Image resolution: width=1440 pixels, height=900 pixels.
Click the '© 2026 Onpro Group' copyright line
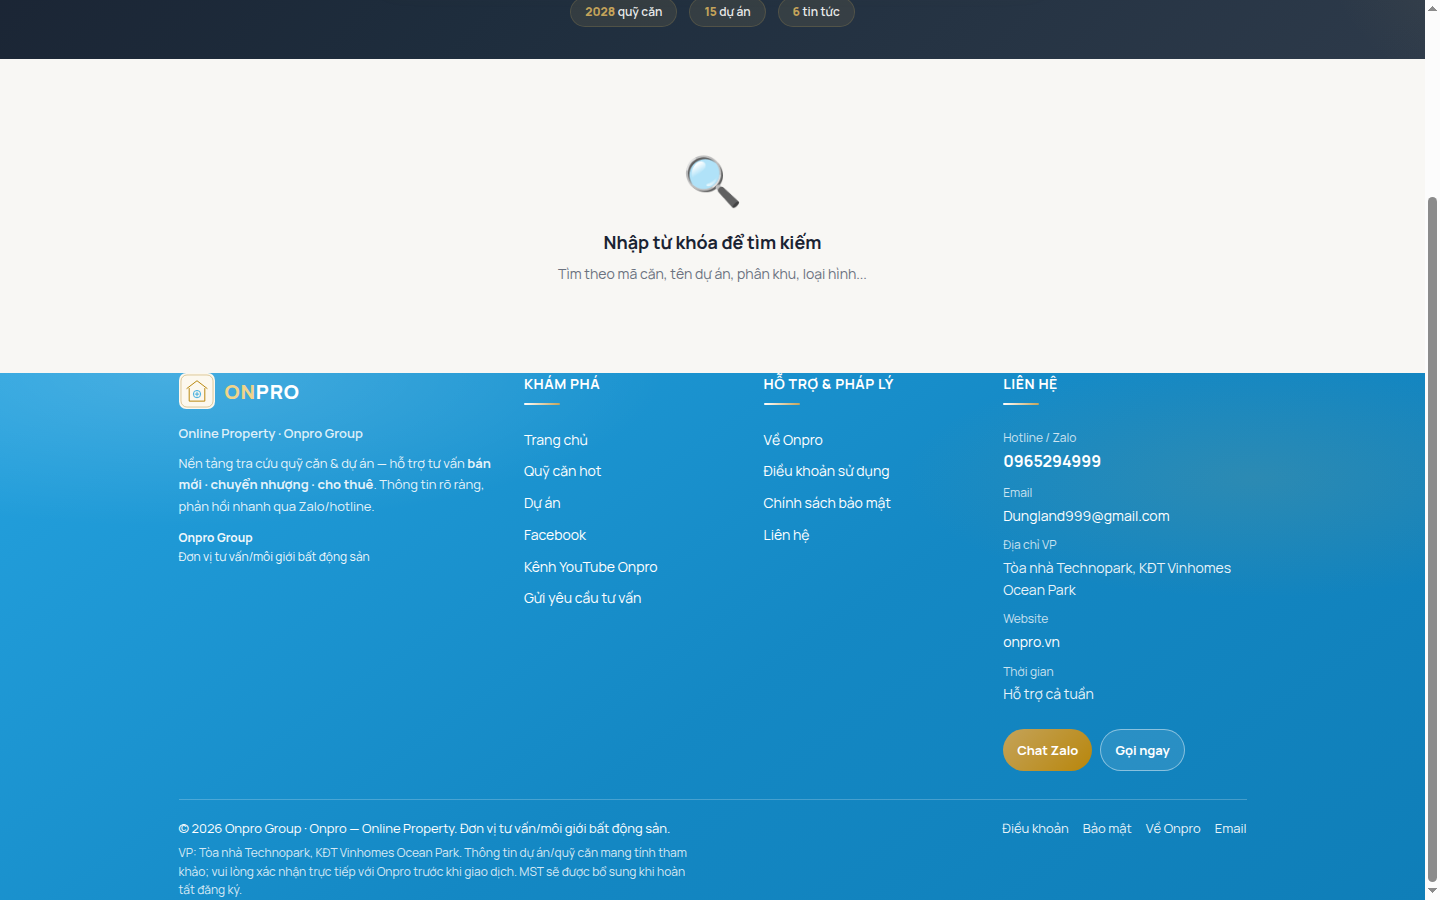point(424,829)
